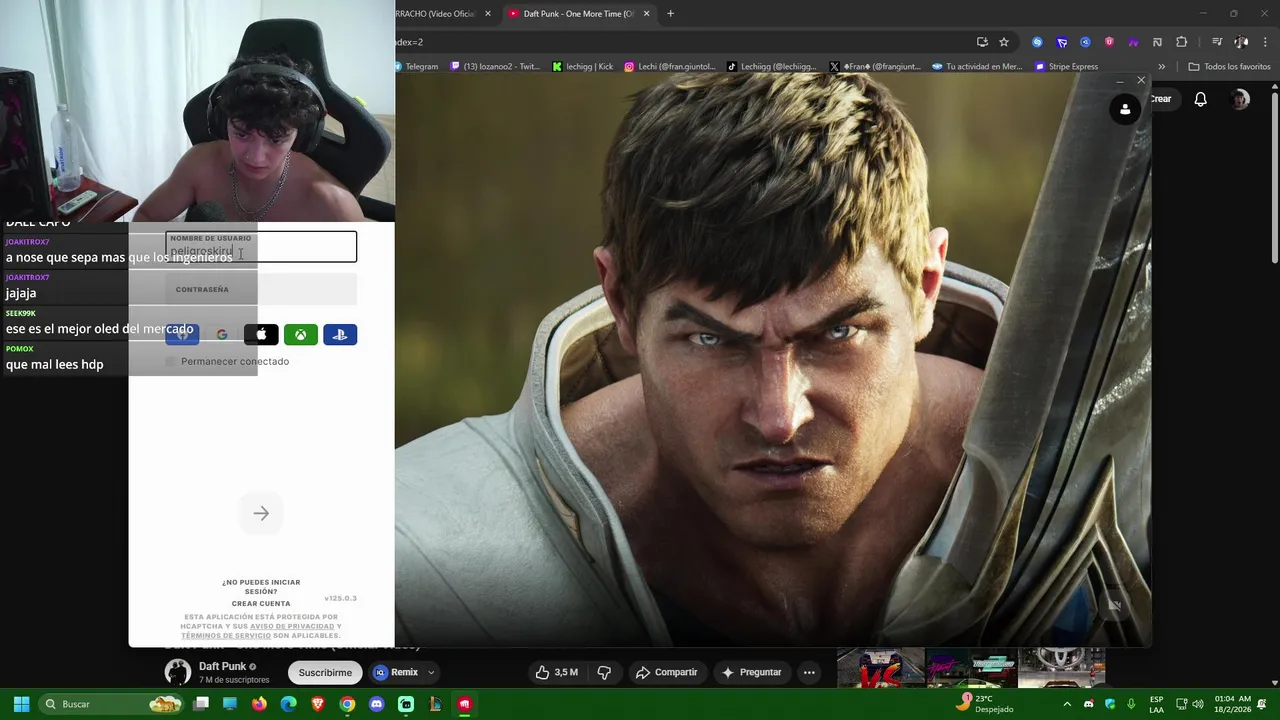This screenshot has width=1280, height=720.
Task: Click the taskbar Buscar search box
Action: 111,704
